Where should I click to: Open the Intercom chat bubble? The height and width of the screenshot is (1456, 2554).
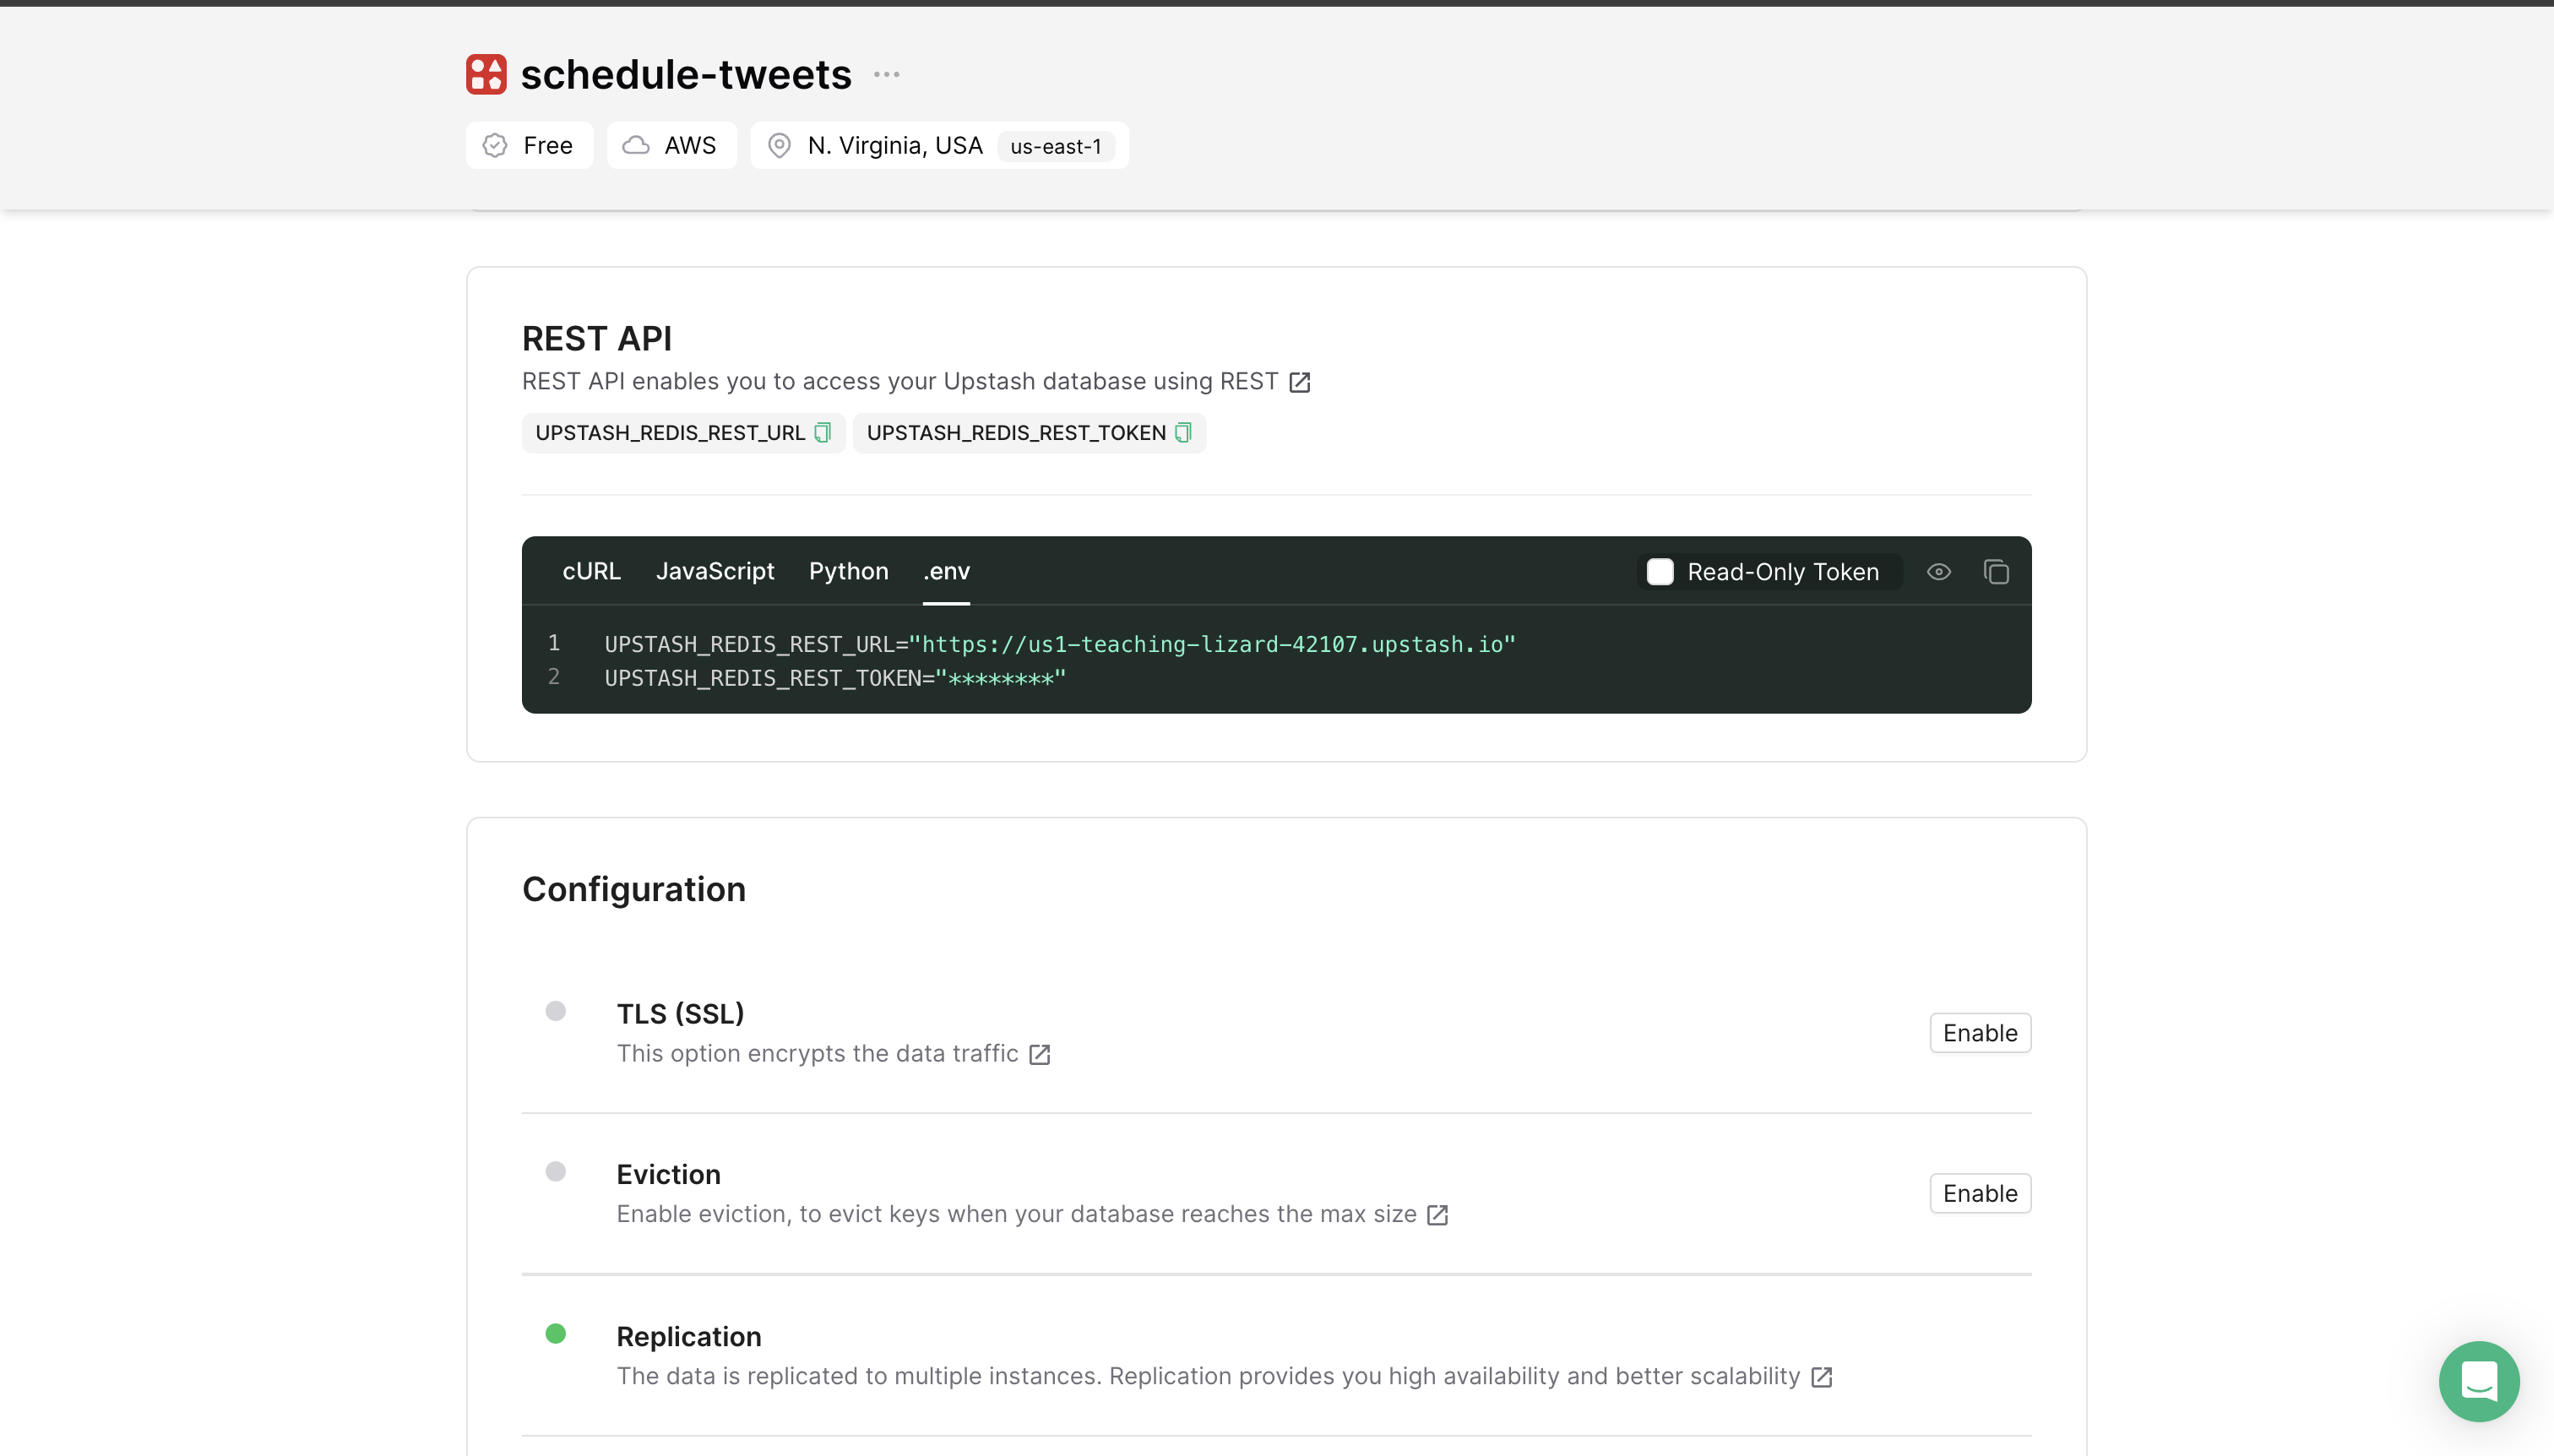2478,1381
